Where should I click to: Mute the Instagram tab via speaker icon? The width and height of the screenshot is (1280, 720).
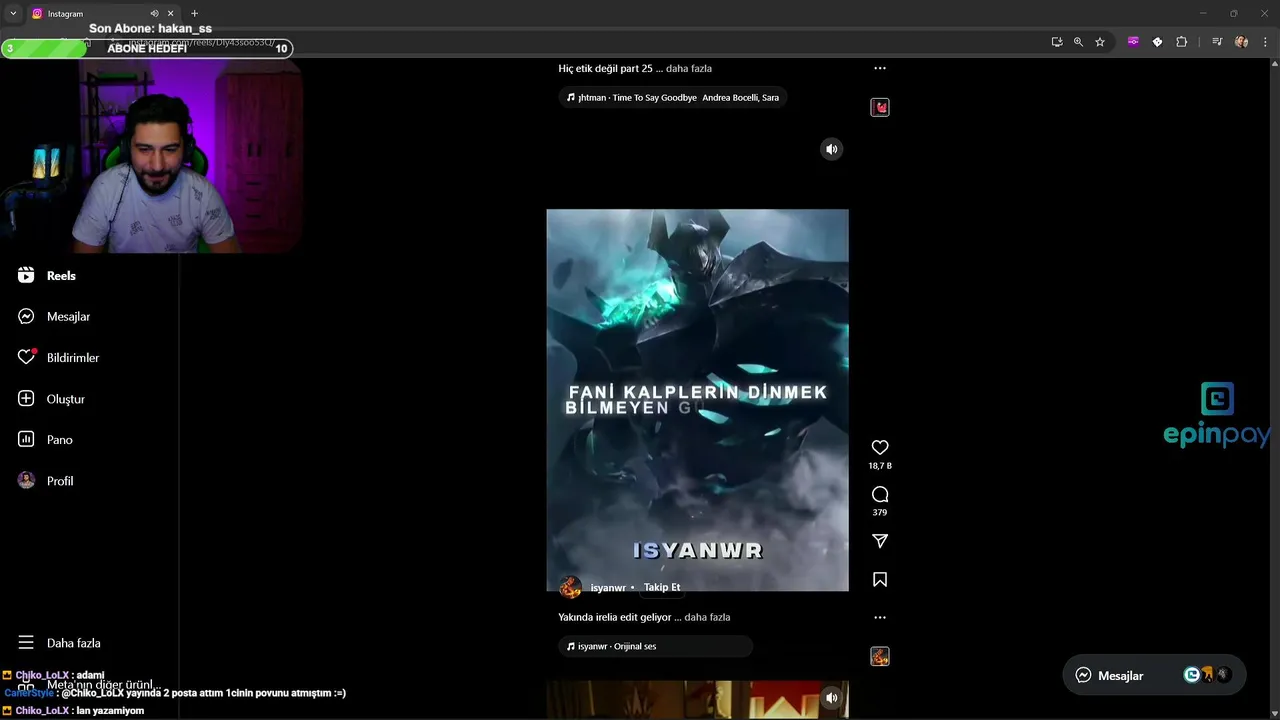pyautogui.click(x=154, y=14)
